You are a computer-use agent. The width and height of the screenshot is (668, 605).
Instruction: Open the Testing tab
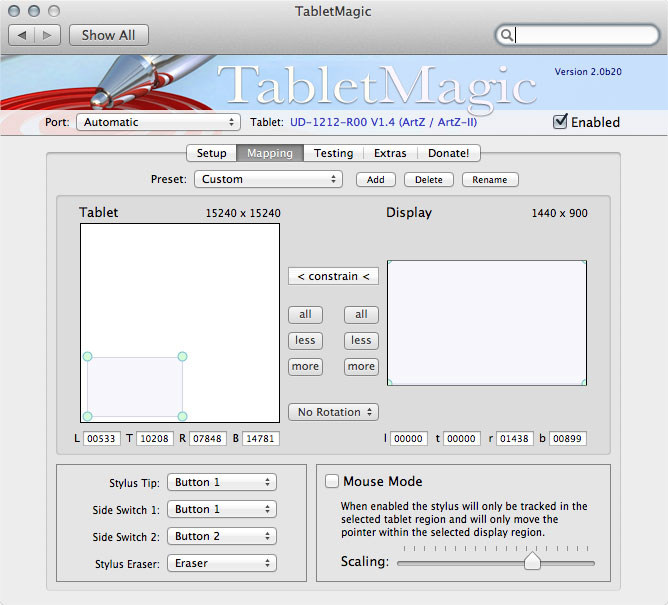point(334,153)
